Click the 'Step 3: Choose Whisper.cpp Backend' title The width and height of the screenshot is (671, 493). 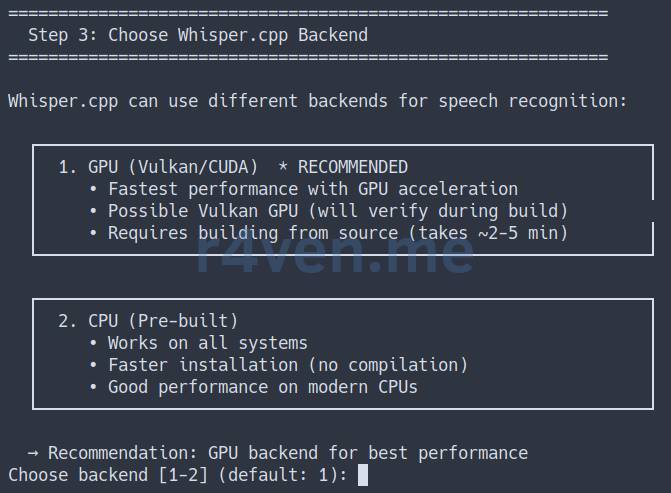(x=198, y=35)
